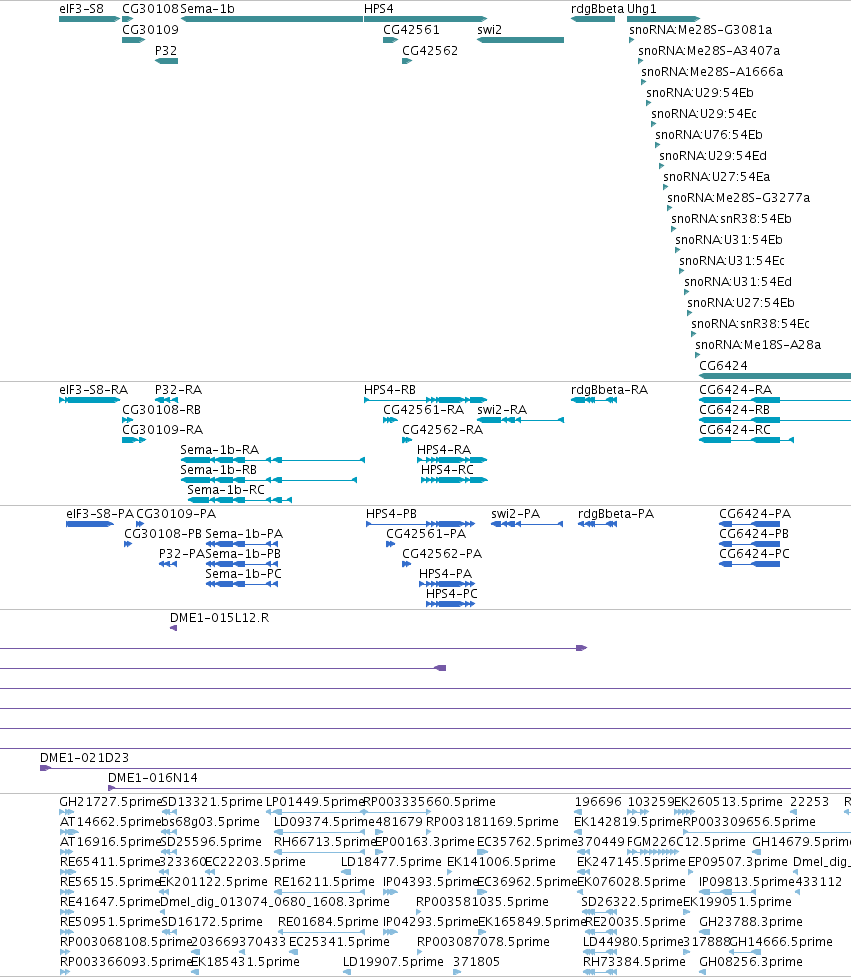
Task: Select snoRNA:Me18S-A28a label
Action: coord(758,345)
